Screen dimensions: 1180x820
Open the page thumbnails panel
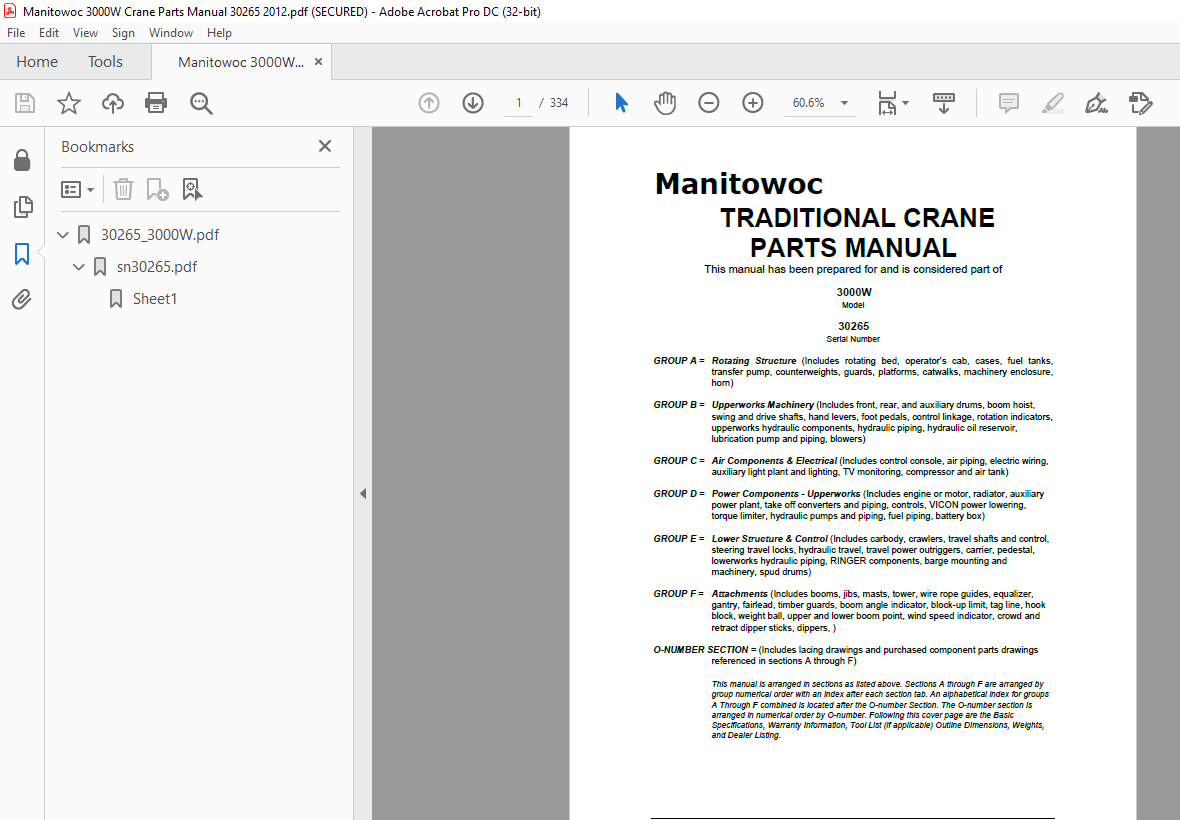tap(23, 207)
